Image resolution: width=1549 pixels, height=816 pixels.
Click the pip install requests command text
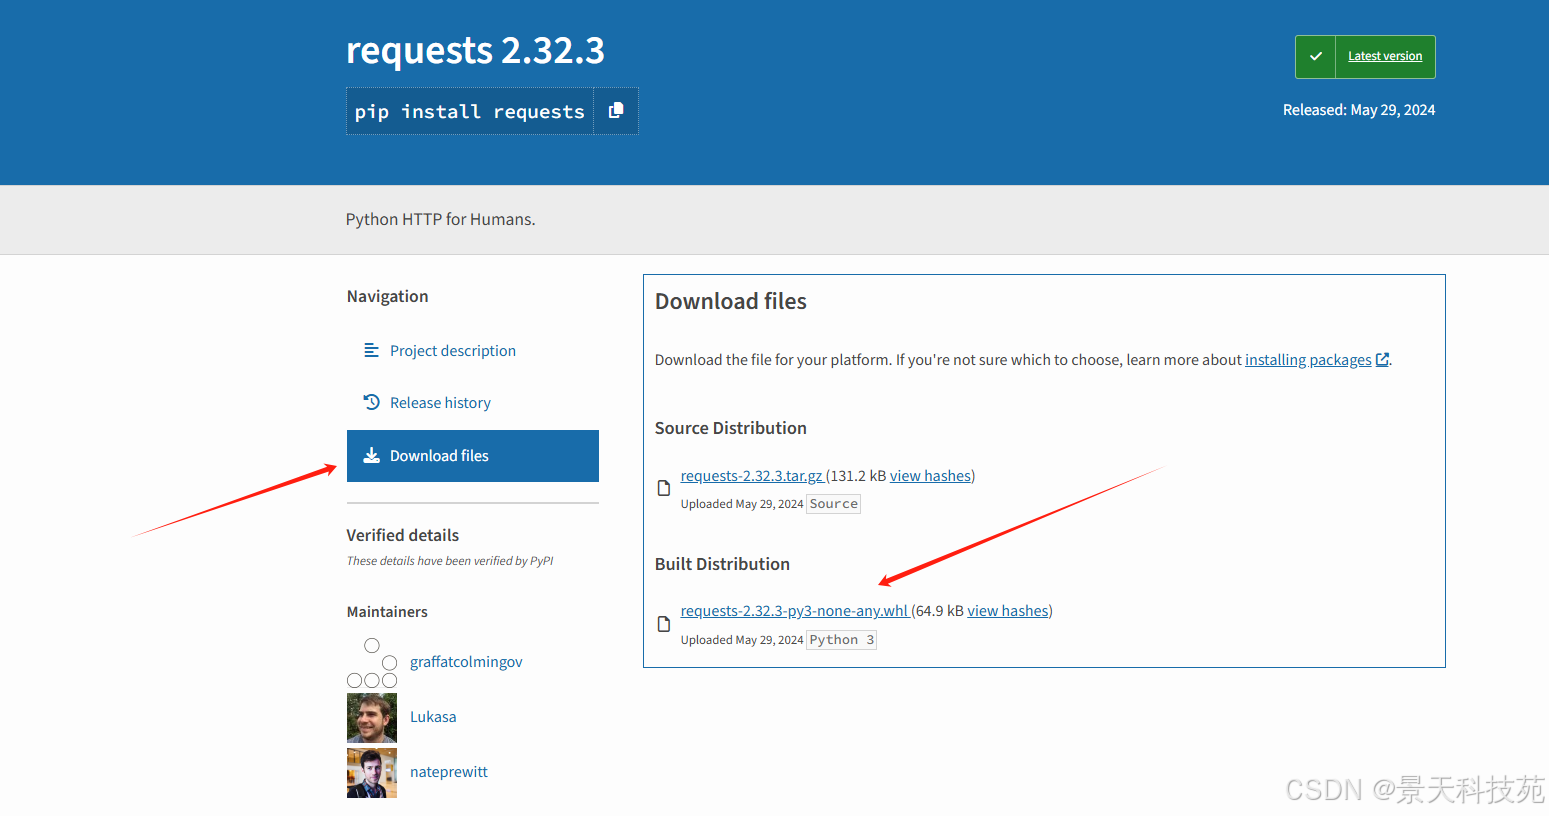pos(470,112)
